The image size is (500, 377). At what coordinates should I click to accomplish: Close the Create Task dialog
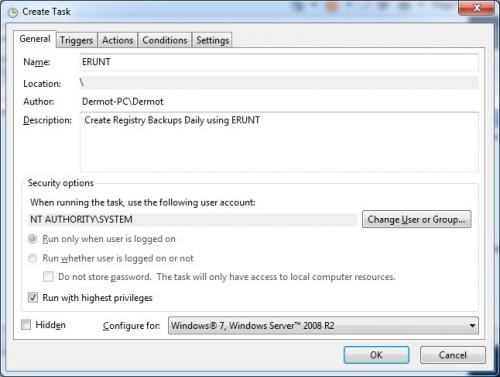coord(476,8)
